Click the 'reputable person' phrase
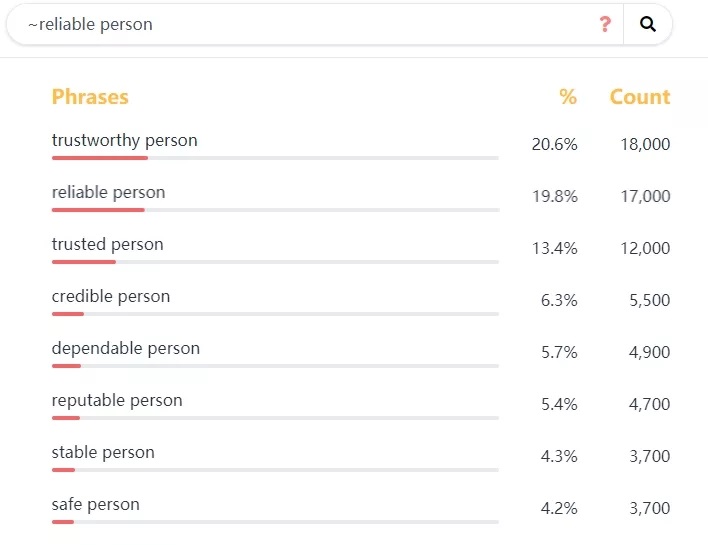 (x=117, y=401)
